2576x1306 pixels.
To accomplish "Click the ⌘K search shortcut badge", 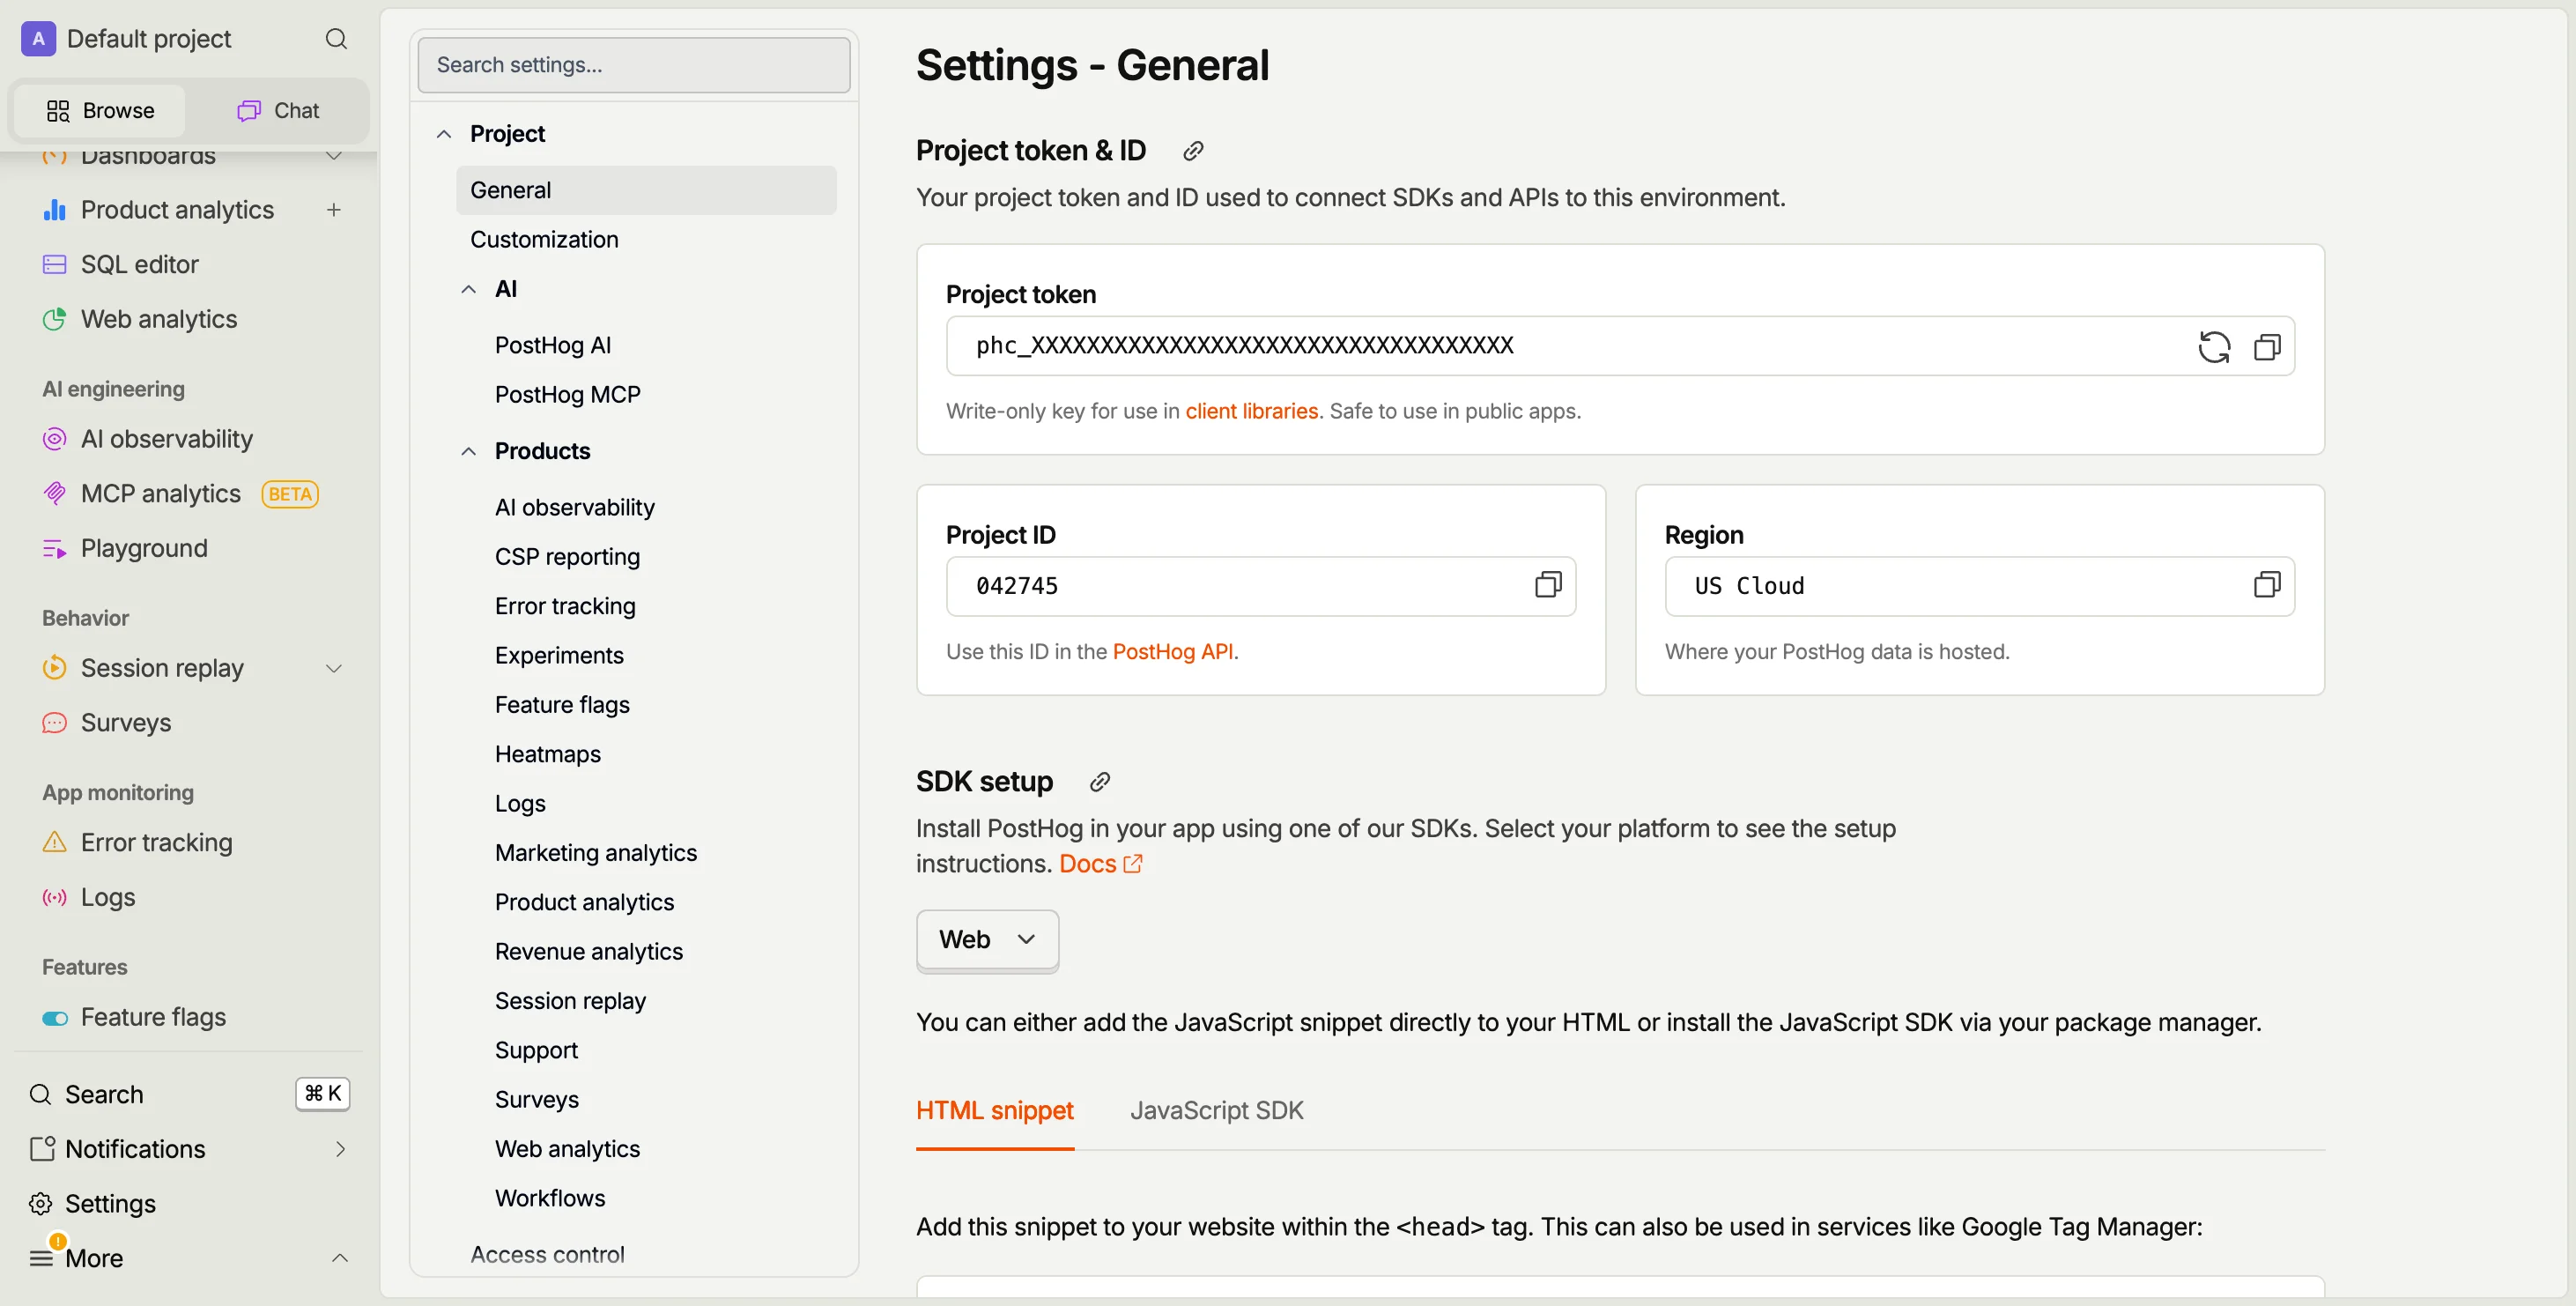I will [x=323, y=1094].
